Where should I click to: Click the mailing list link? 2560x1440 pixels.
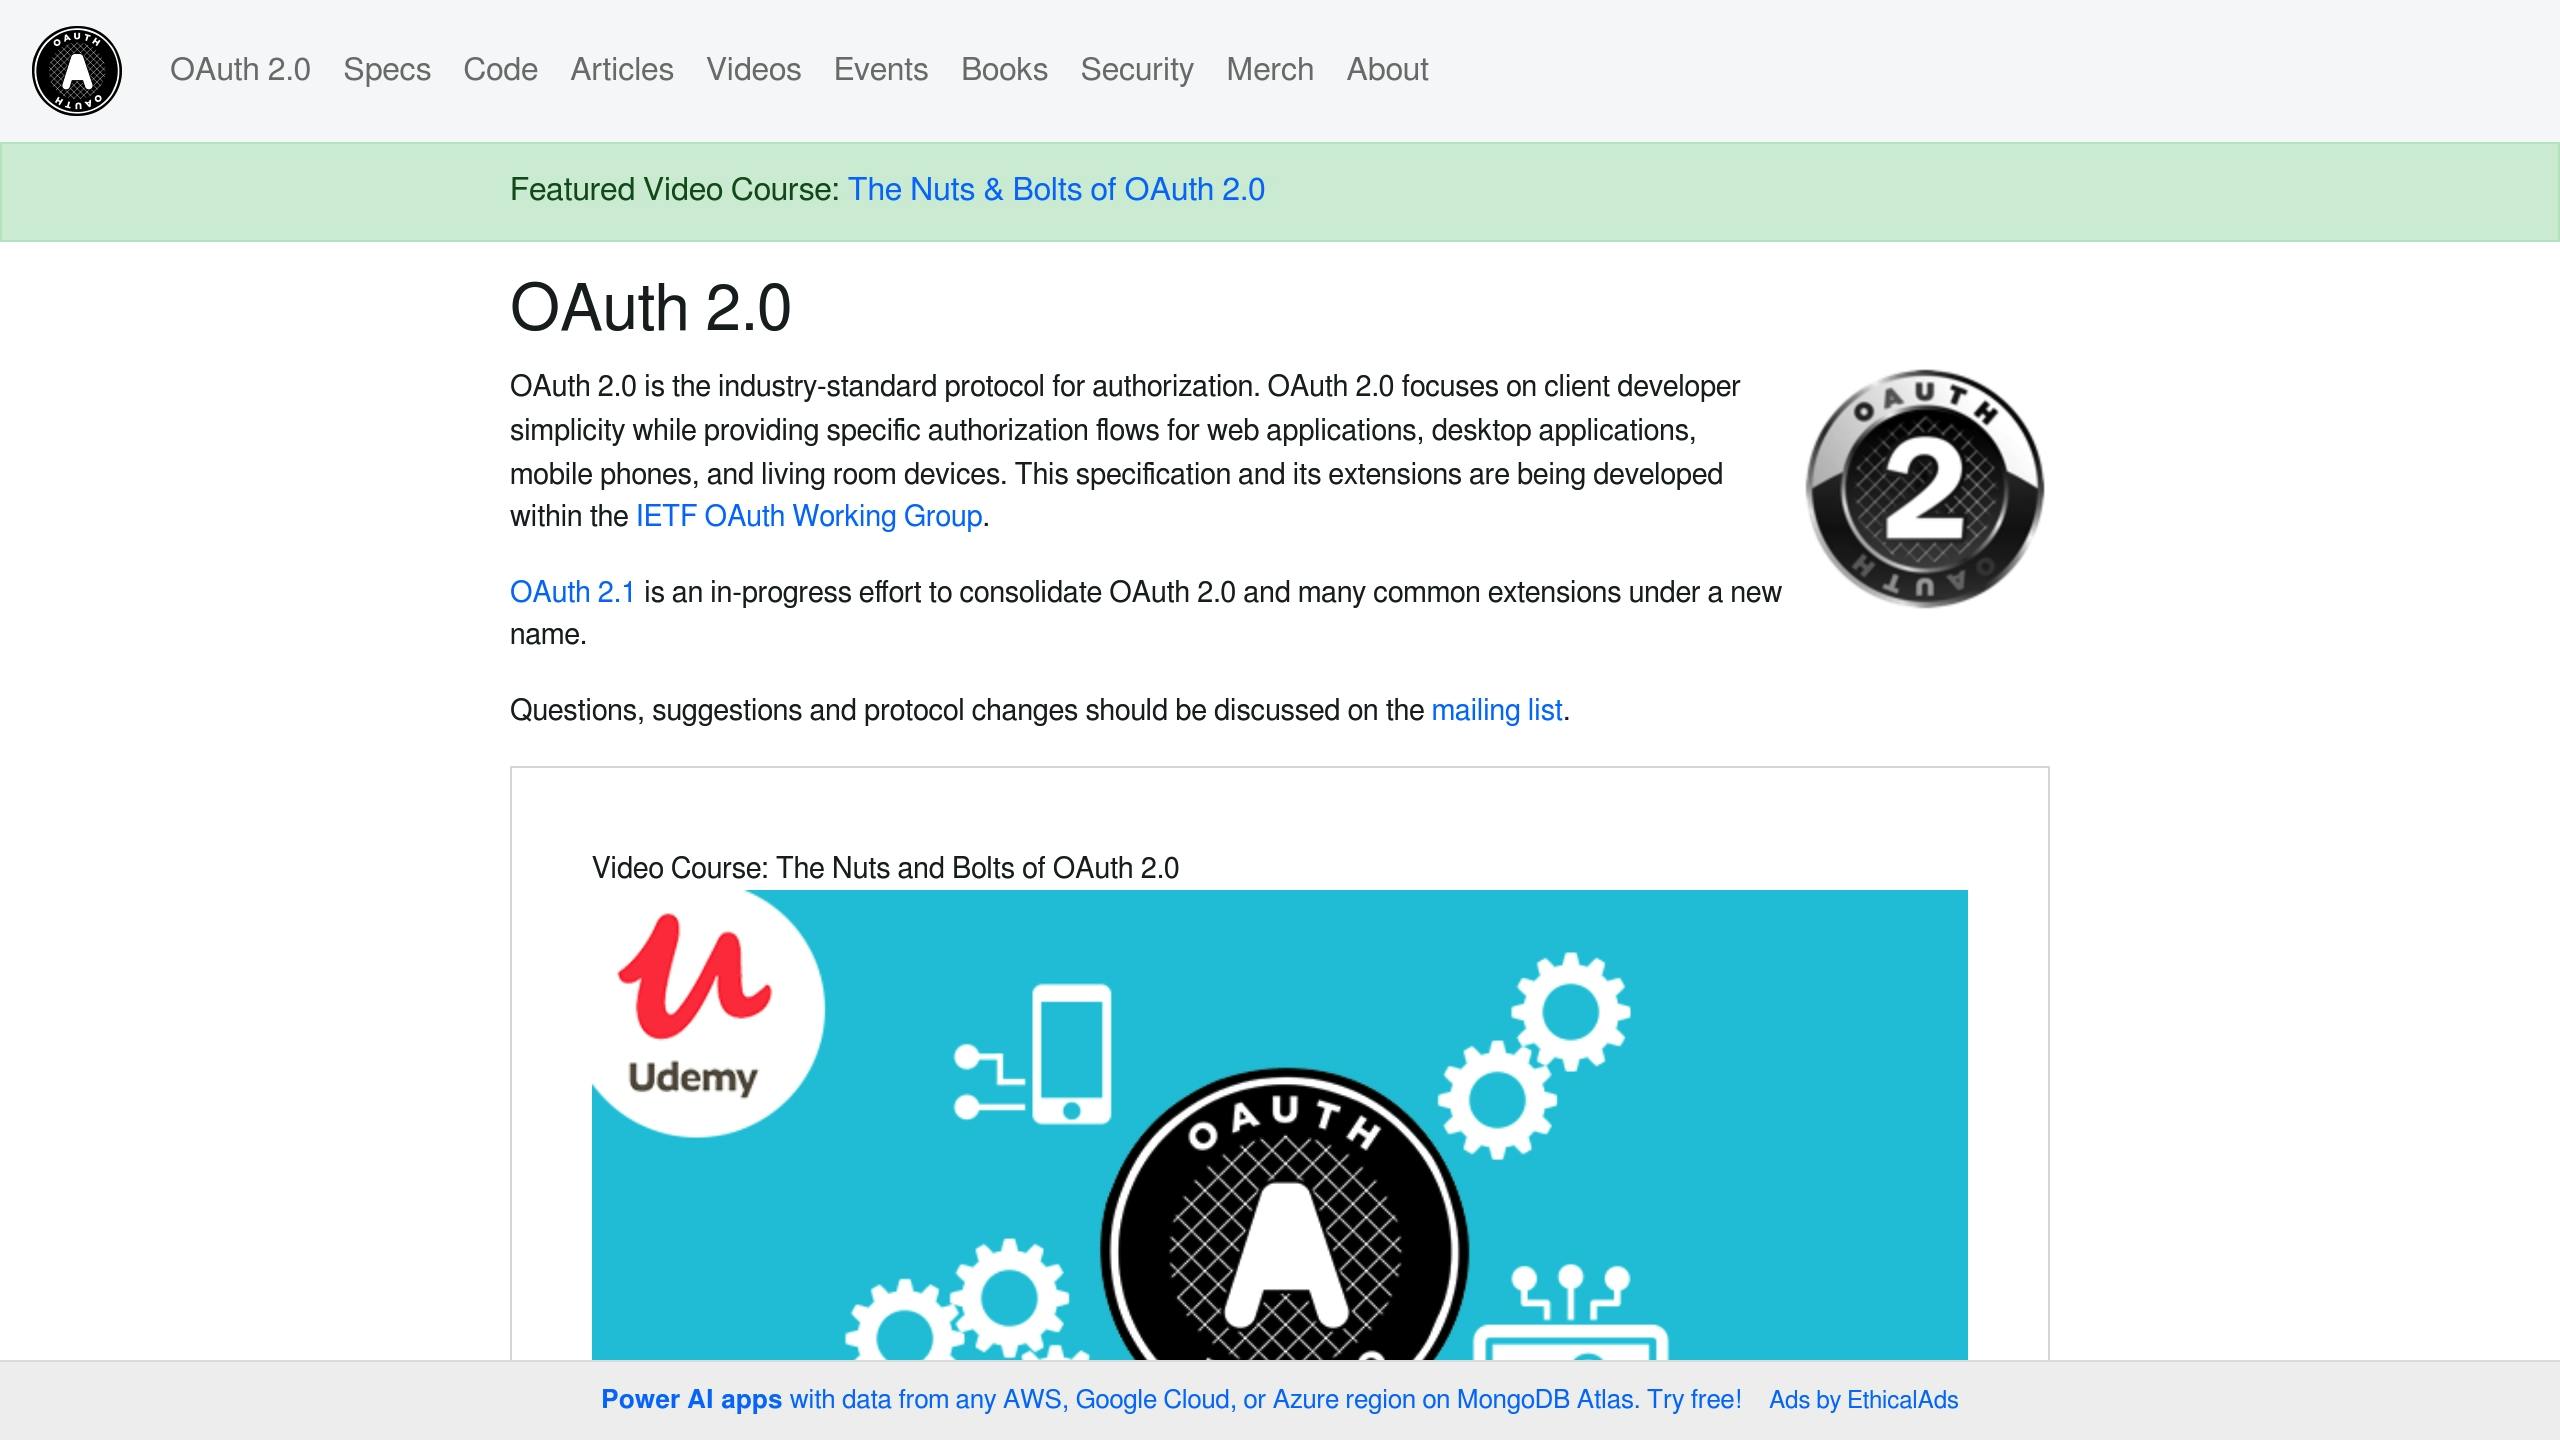click(1497, 709)
